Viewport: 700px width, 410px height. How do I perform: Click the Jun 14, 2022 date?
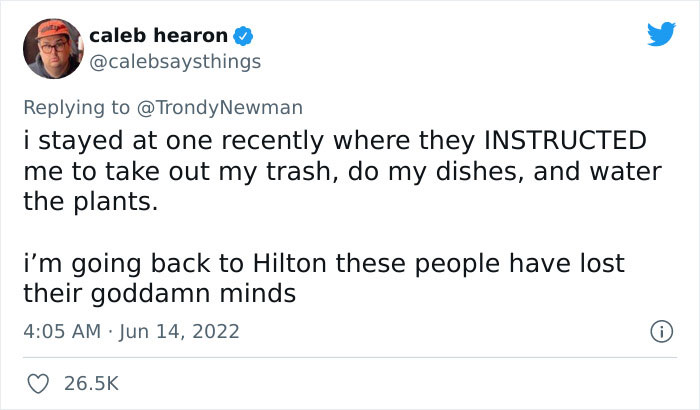179,331
